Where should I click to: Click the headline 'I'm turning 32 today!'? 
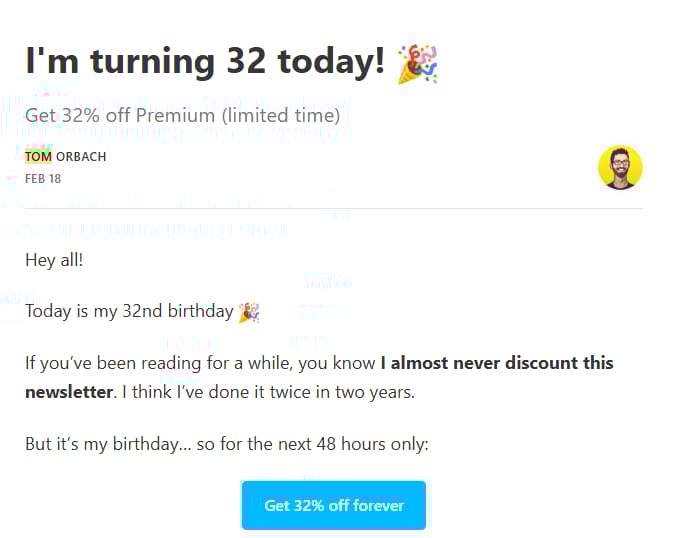click(x=205, y=62)
